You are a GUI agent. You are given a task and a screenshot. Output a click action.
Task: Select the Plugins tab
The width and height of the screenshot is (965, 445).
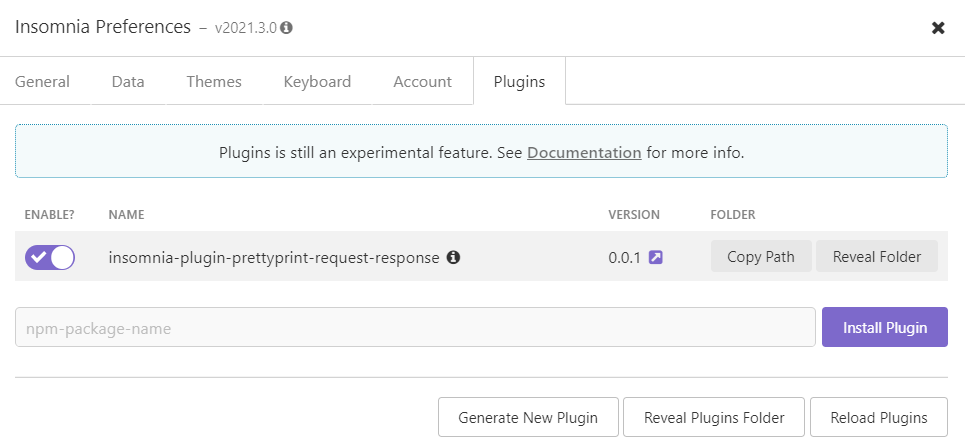(x=519, y=82)
